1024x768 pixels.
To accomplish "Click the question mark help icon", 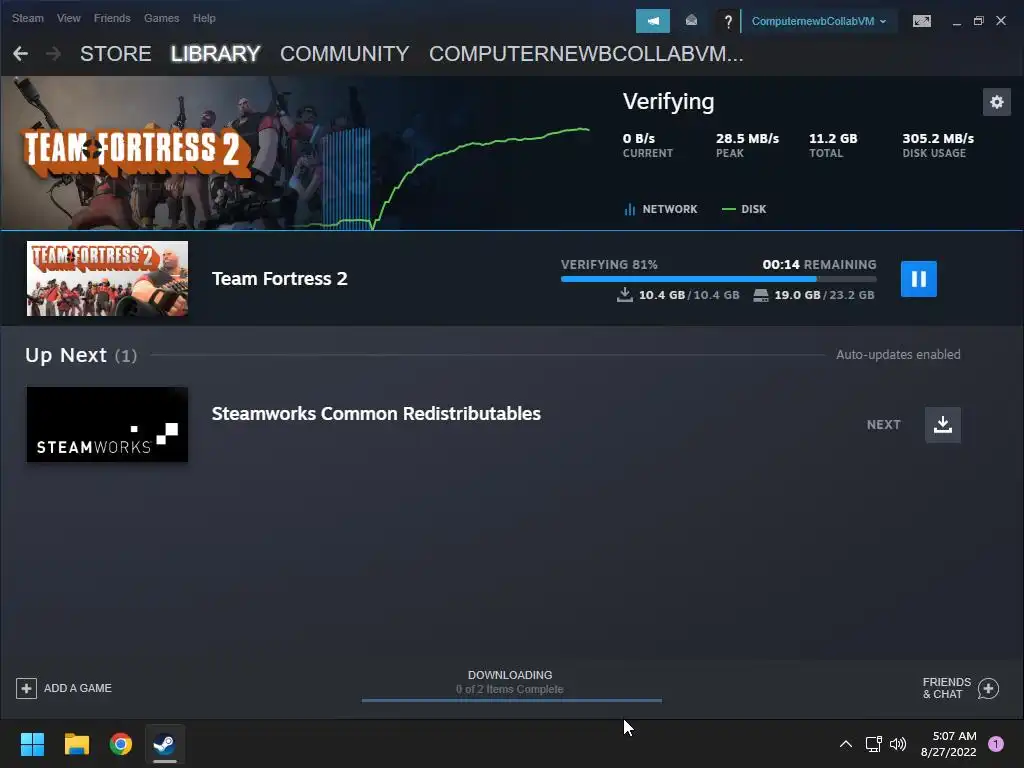I will tap(728, 22).
